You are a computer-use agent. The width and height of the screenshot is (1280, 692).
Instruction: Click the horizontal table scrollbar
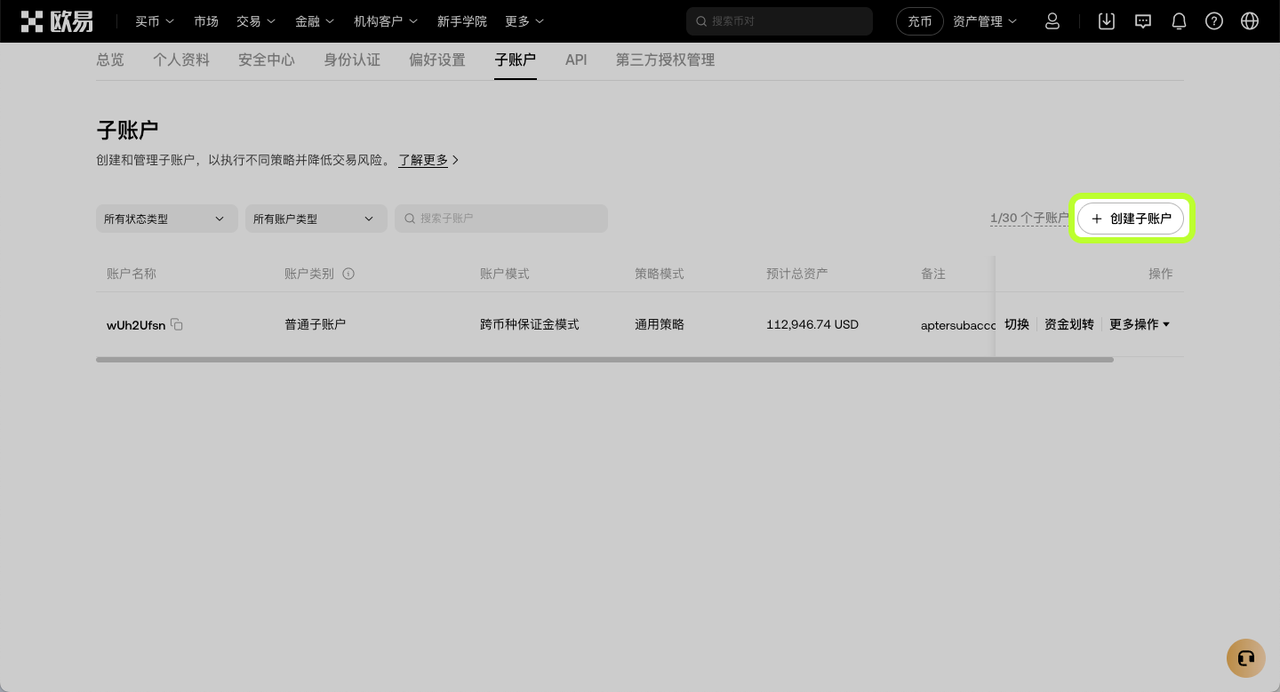point(604,359)
